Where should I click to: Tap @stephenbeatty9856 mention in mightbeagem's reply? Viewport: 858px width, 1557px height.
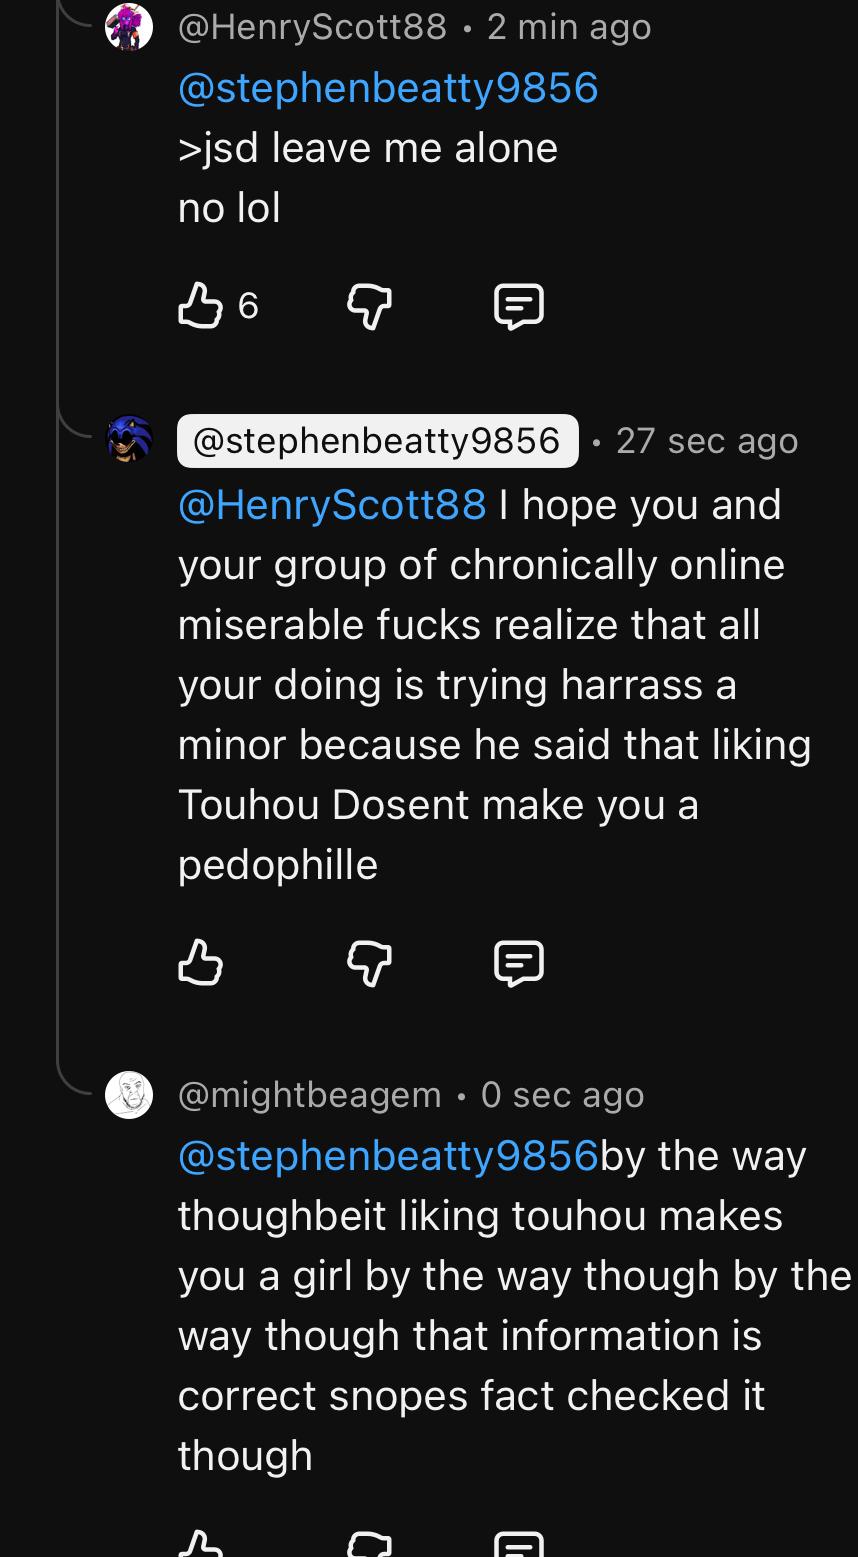(x=388, y=1156)
